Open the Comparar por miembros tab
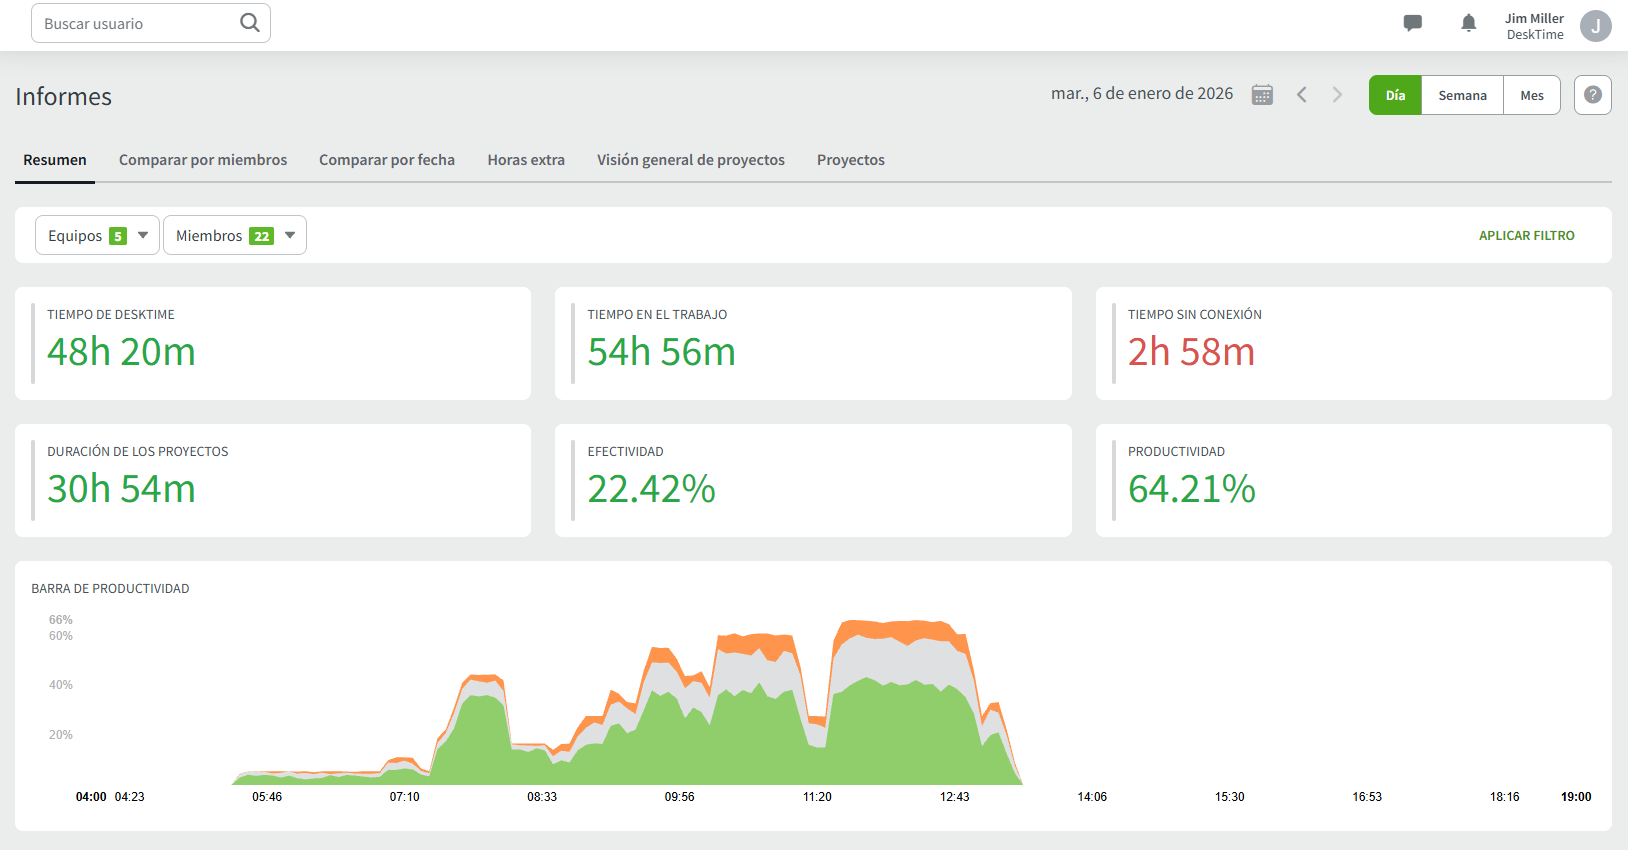Viewport: 1628px width, 850px height. [x=203, y=160]
